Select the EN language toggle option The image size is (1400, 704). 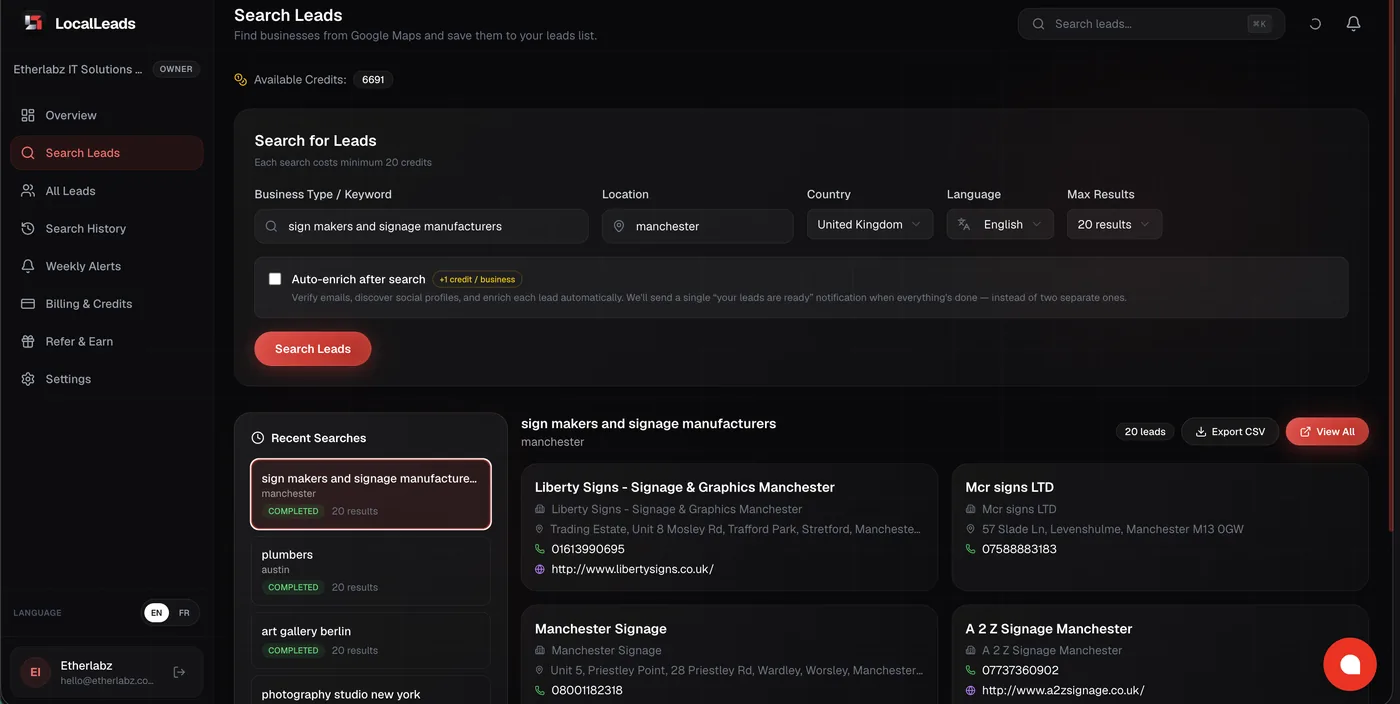tap(157, 613)
